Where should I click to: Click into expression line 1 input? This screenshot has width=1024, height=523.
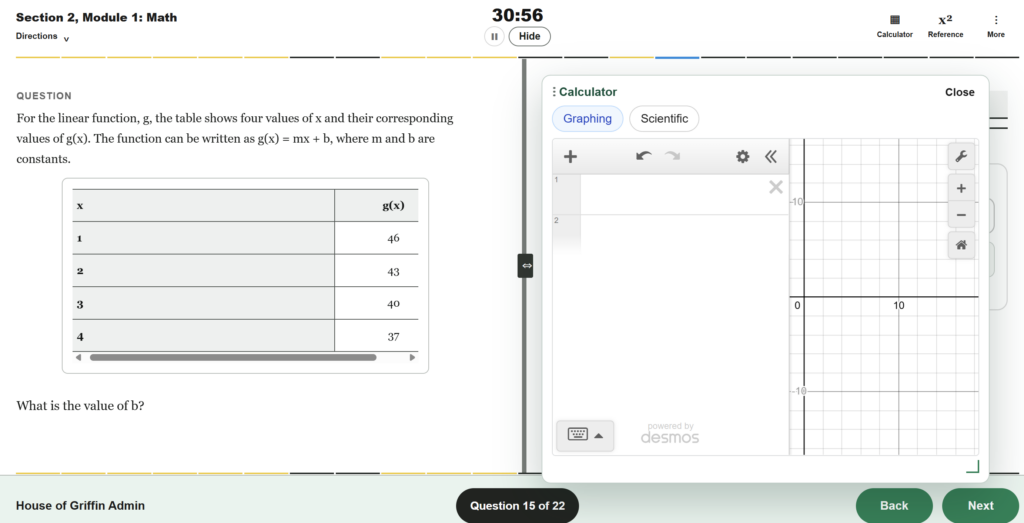pos(673,194)
